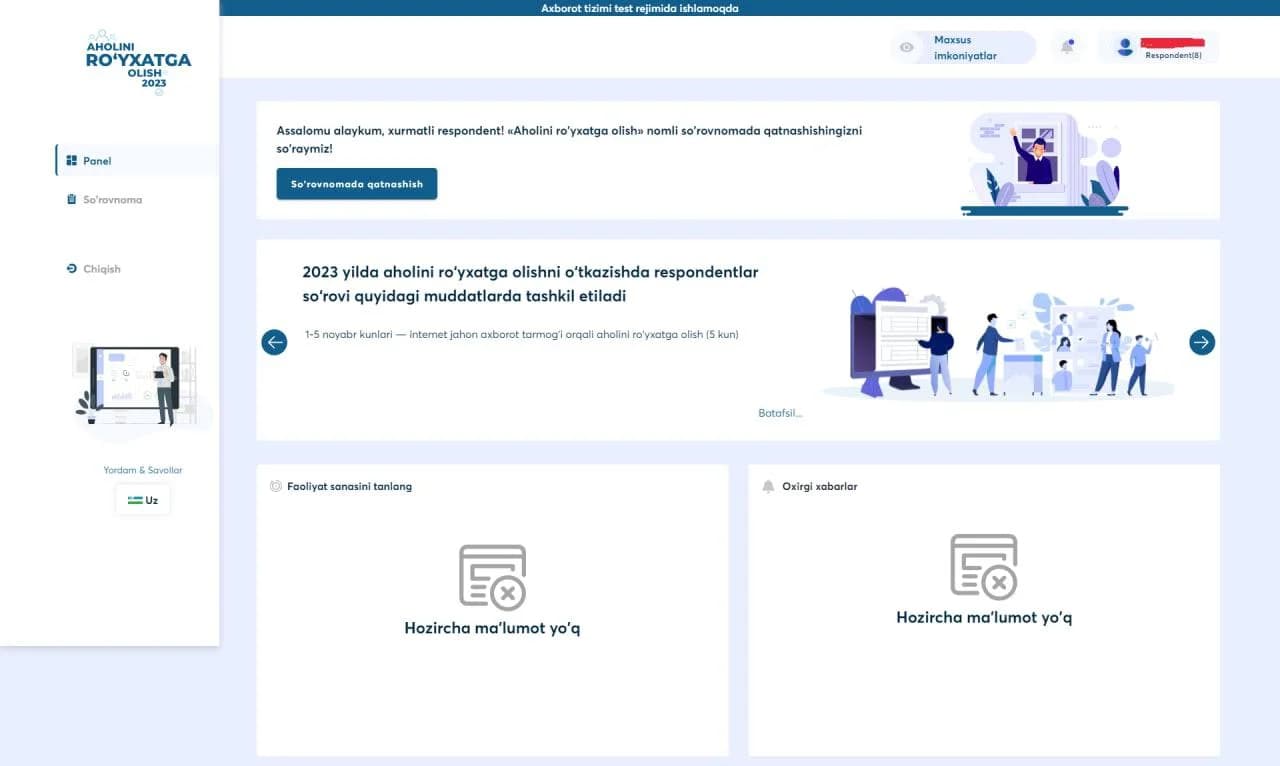Select the Panel menu item

[x=137, y=160]
